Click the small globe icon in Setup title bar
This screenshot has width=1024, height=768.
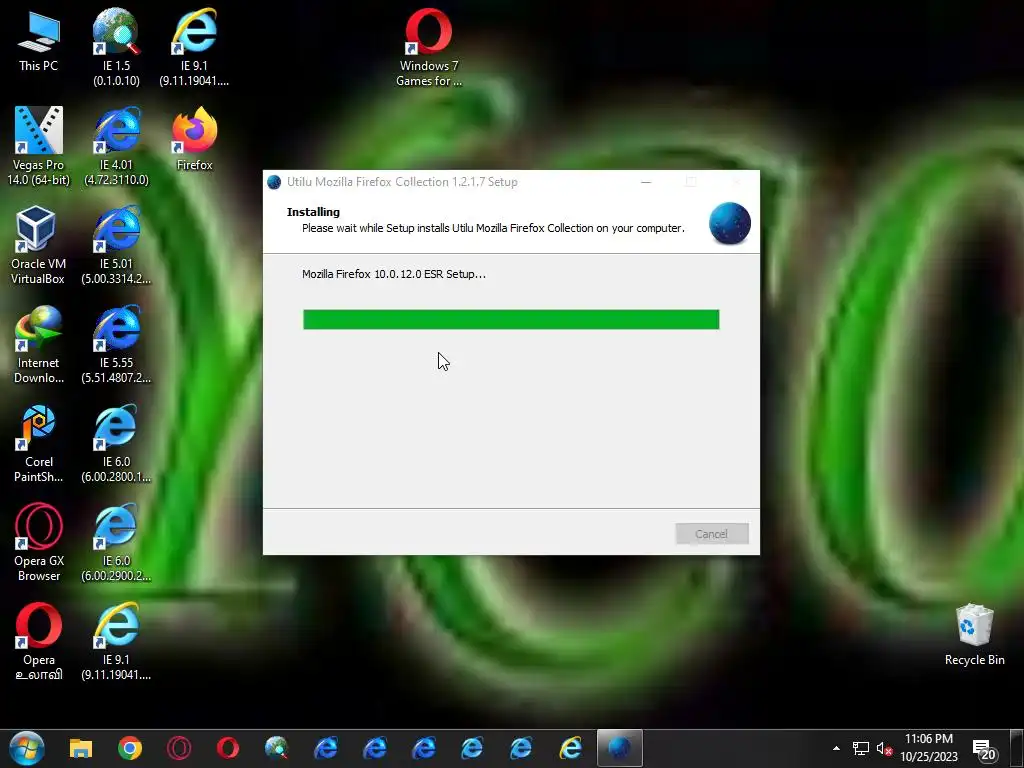coord(274,182)
